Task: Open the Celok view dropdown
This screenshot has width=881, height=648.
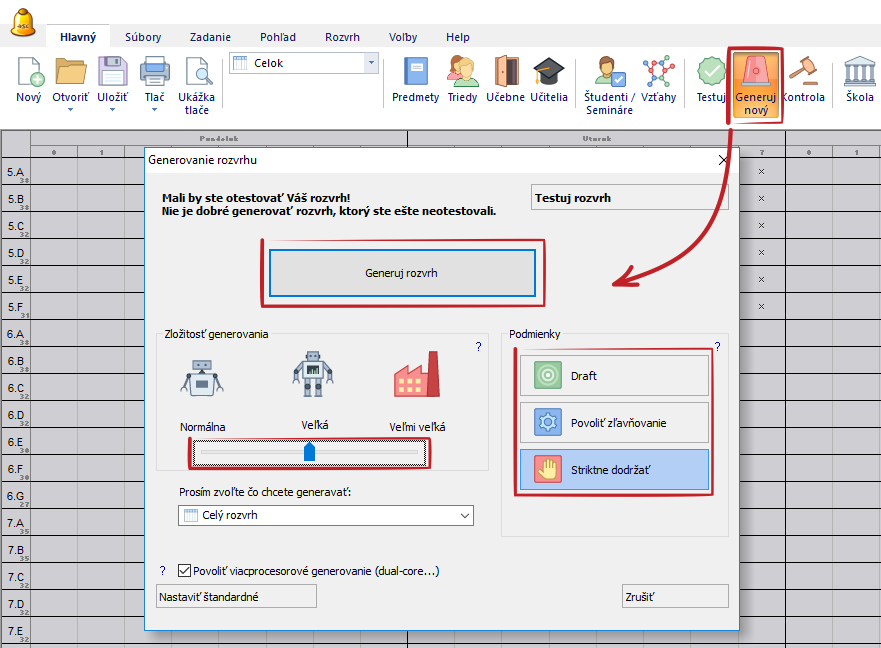Action: (371, 63)
